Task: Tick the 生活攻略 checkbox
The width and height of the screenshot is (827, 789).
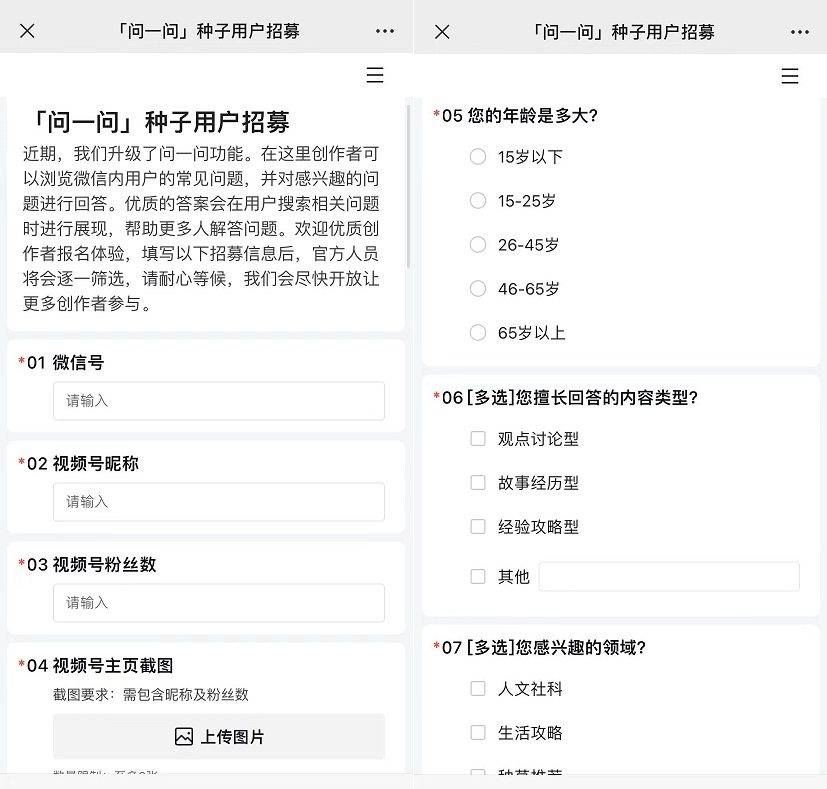Action: 478,733
